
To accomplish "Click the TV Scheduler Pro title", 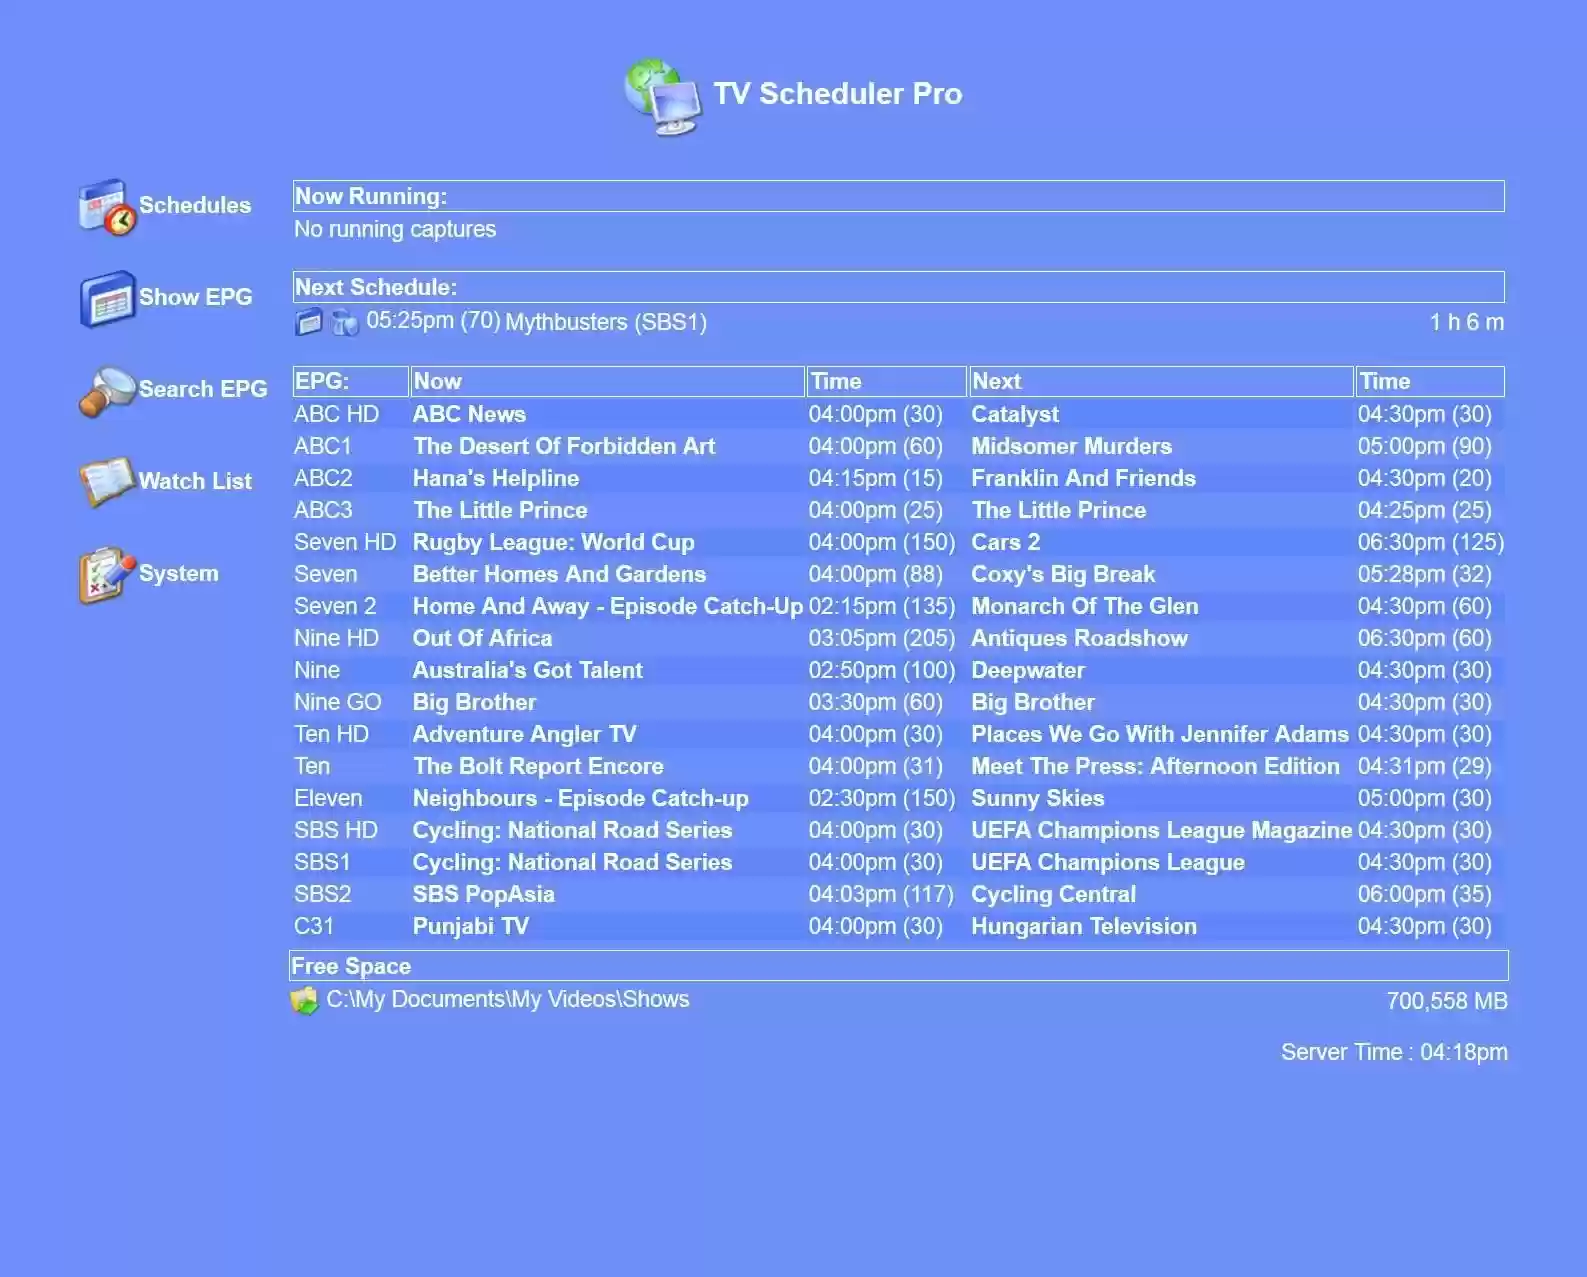I will [x=838, y=94].
